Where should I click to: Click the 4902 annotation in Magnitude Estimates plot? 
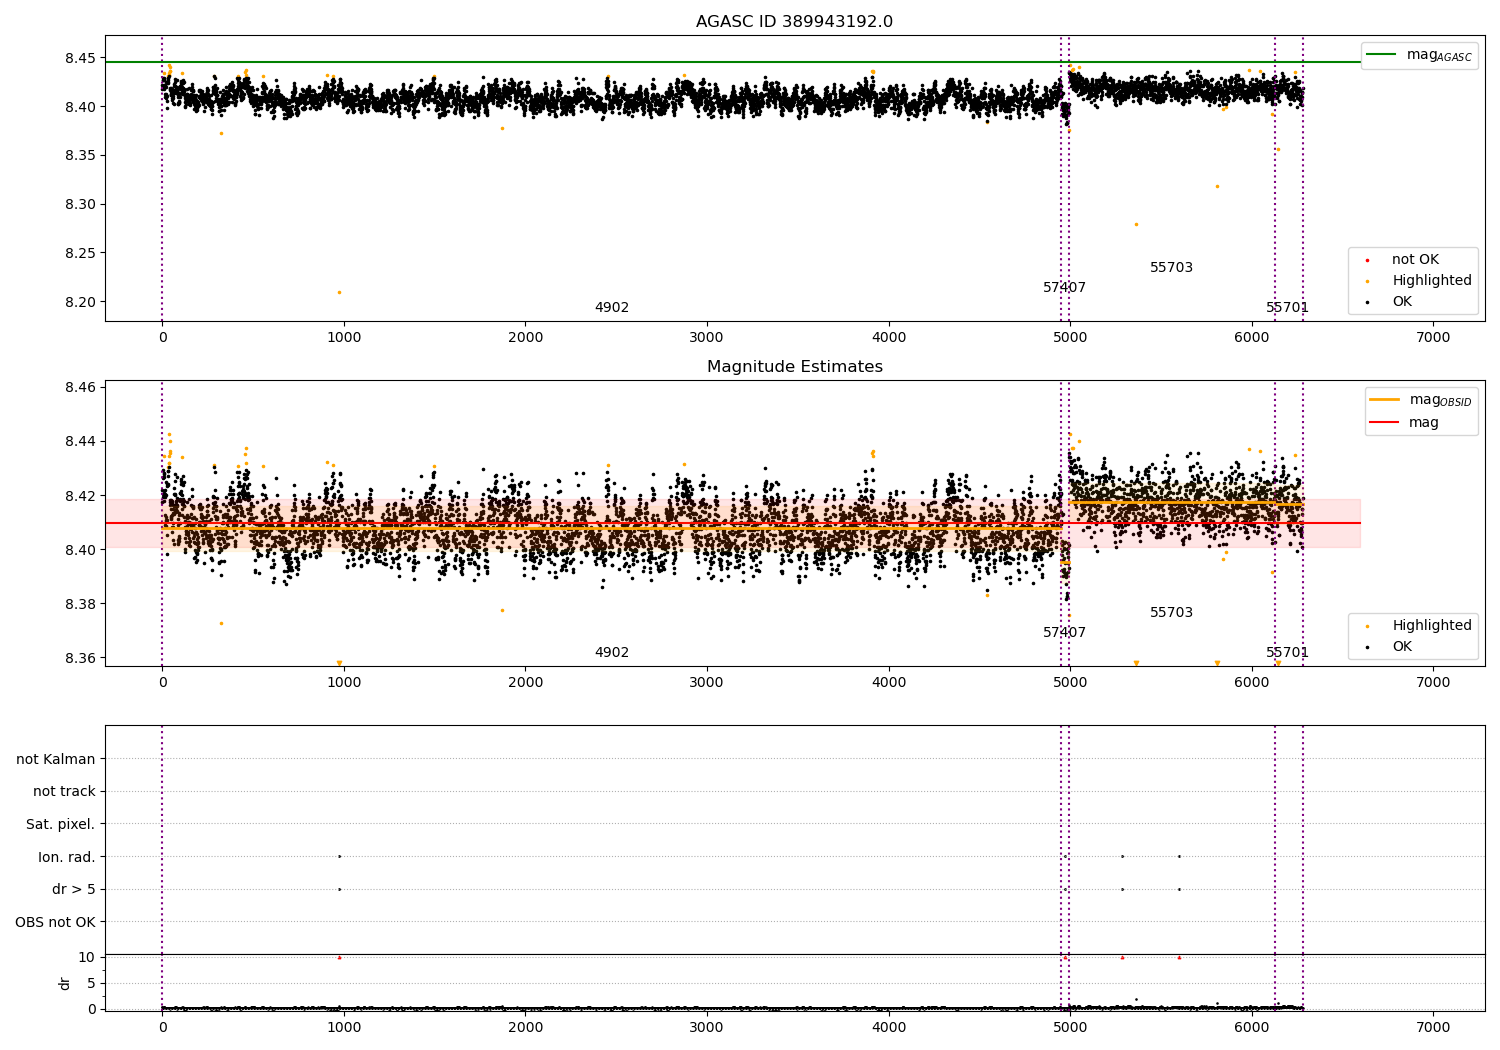click(612, 653)
